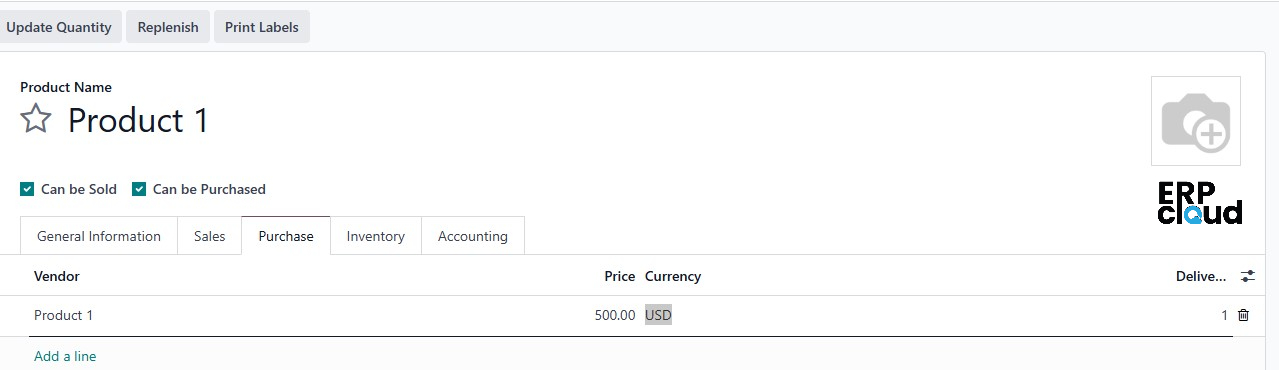Select the Product 1 vendor cell
This screenshot has width=1279, height=370.
coord(64,315)
